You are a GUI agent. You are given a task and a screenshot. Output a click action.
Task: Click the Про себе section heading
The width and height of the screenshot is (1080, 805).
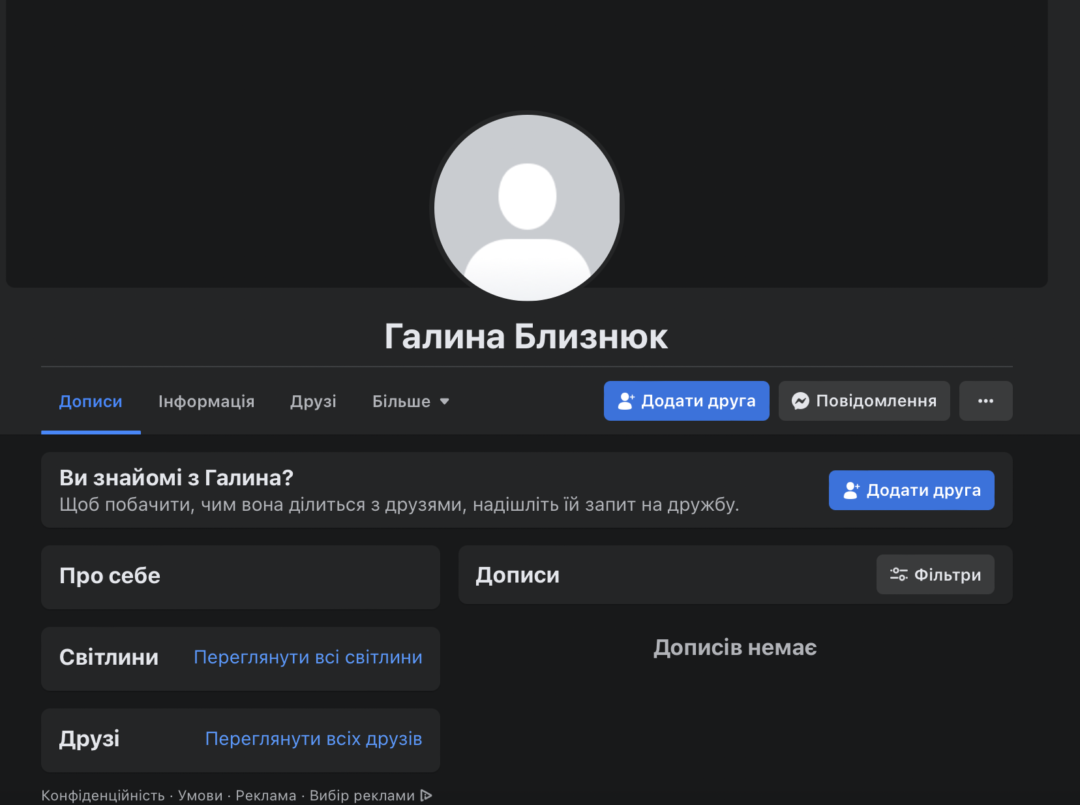coord(110,576)
